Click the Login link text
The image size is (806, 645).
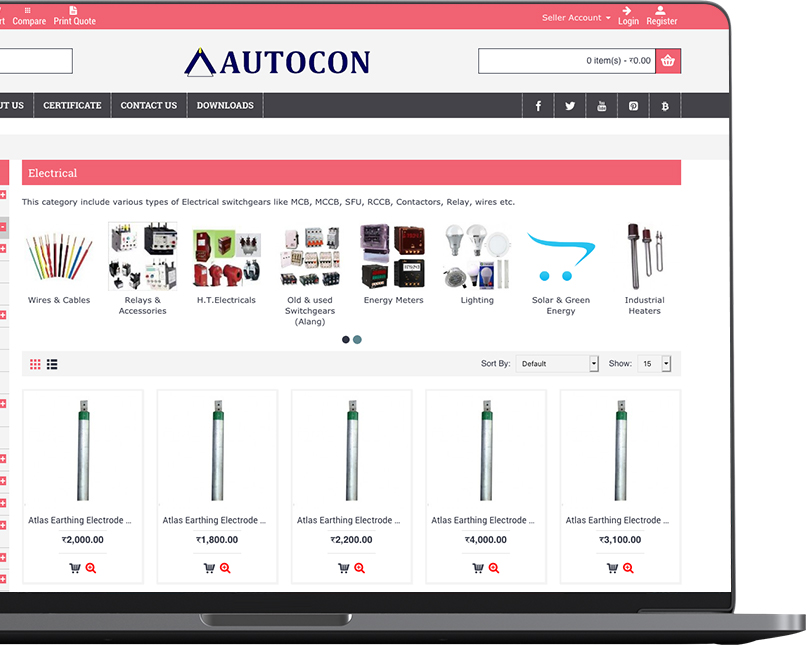click(628, 21)
